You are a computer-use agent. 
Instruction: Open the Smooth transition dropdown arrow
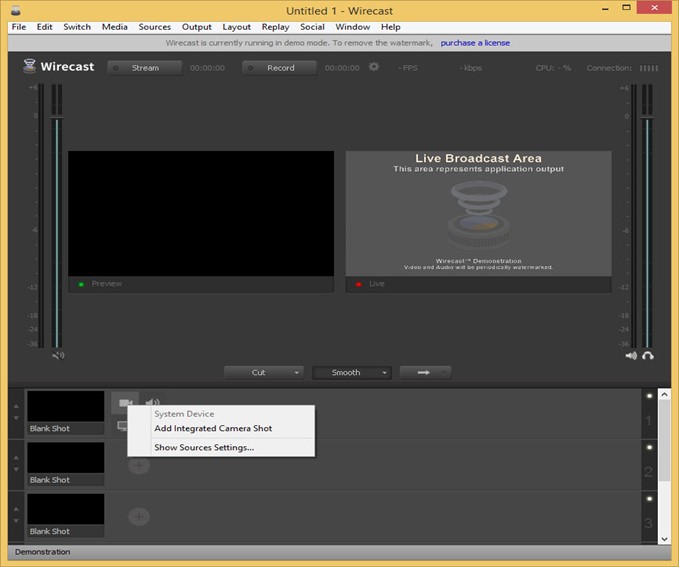point(385,373)
